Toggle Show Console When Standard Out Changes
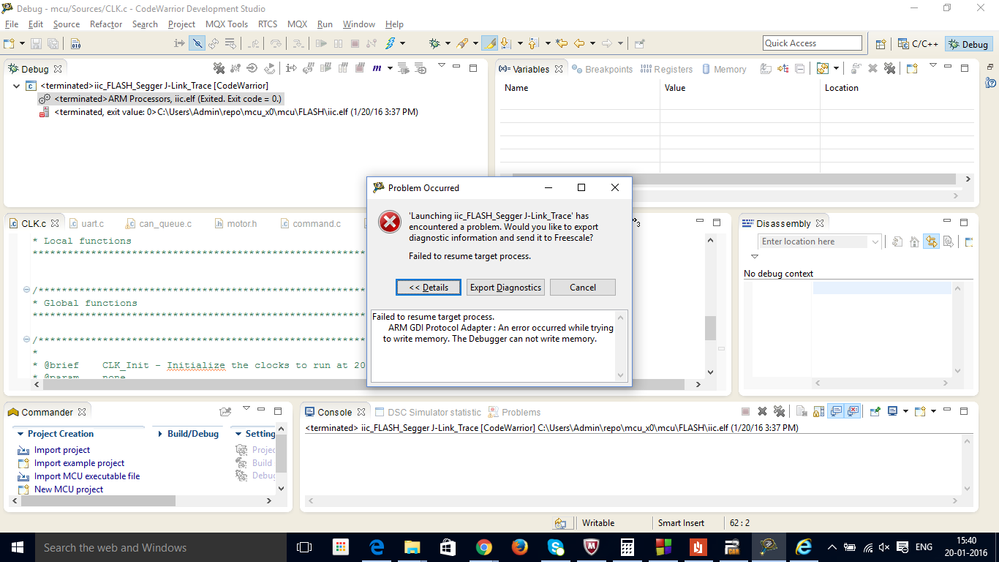 (x=836, y=412)
